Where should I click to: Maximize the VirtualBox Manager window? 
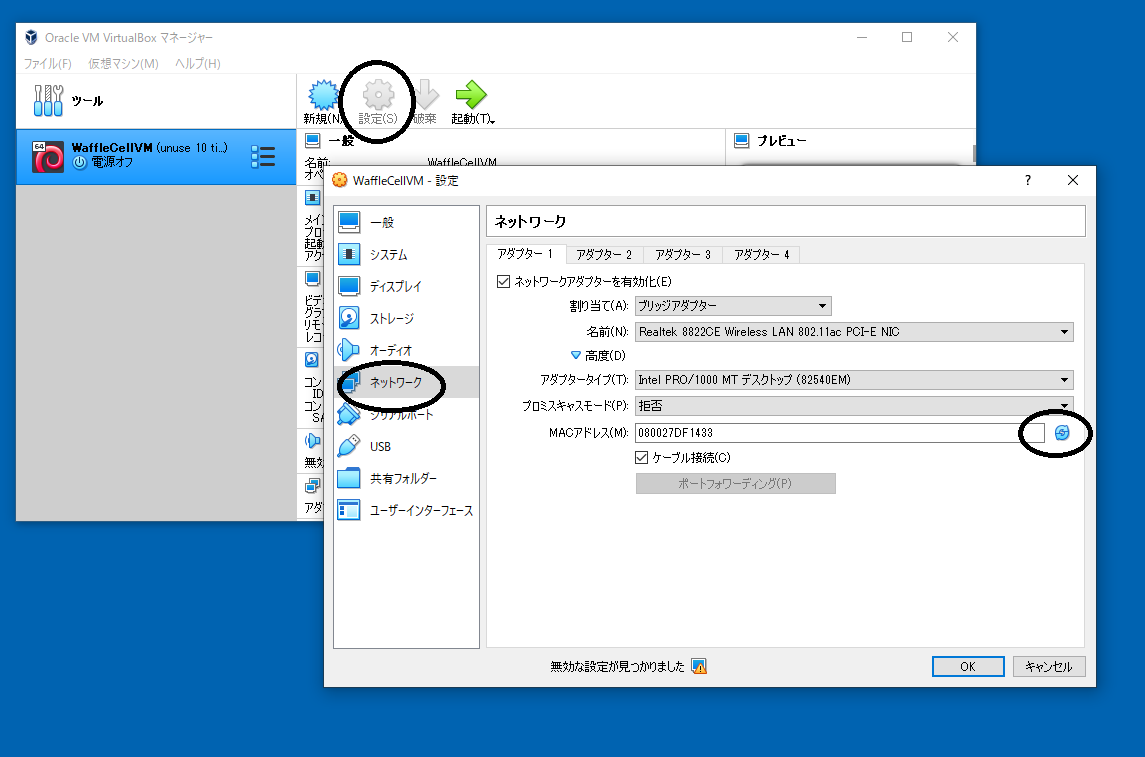click(907, 37)
